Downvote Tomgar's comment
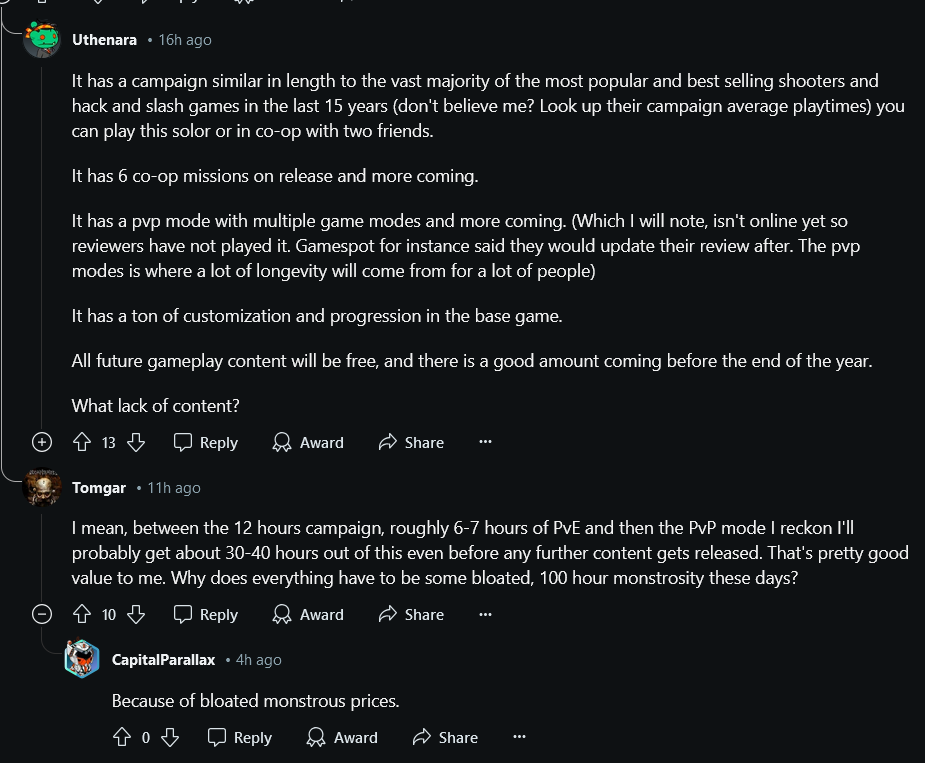 pyautogui.click(x=137, y=614)
